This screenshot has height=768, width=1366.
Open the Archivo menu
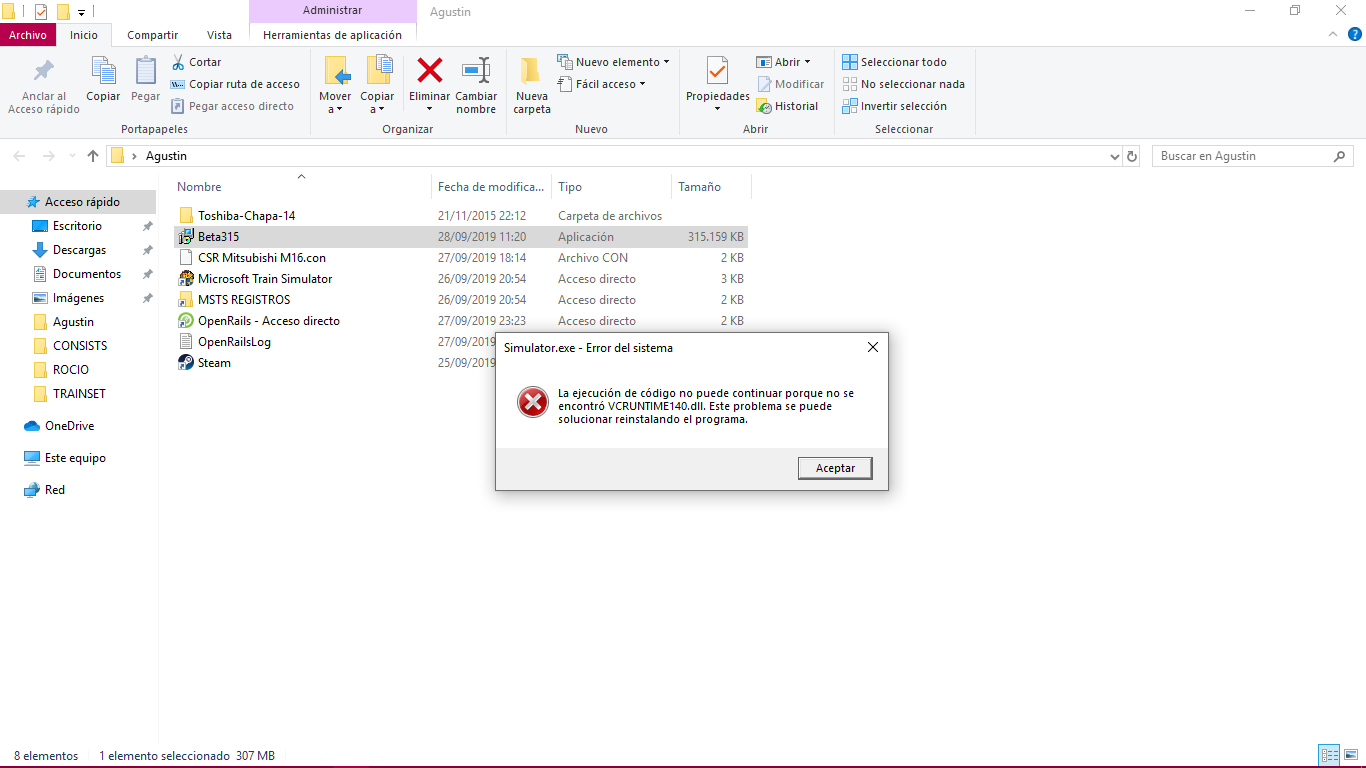point(28,35)
